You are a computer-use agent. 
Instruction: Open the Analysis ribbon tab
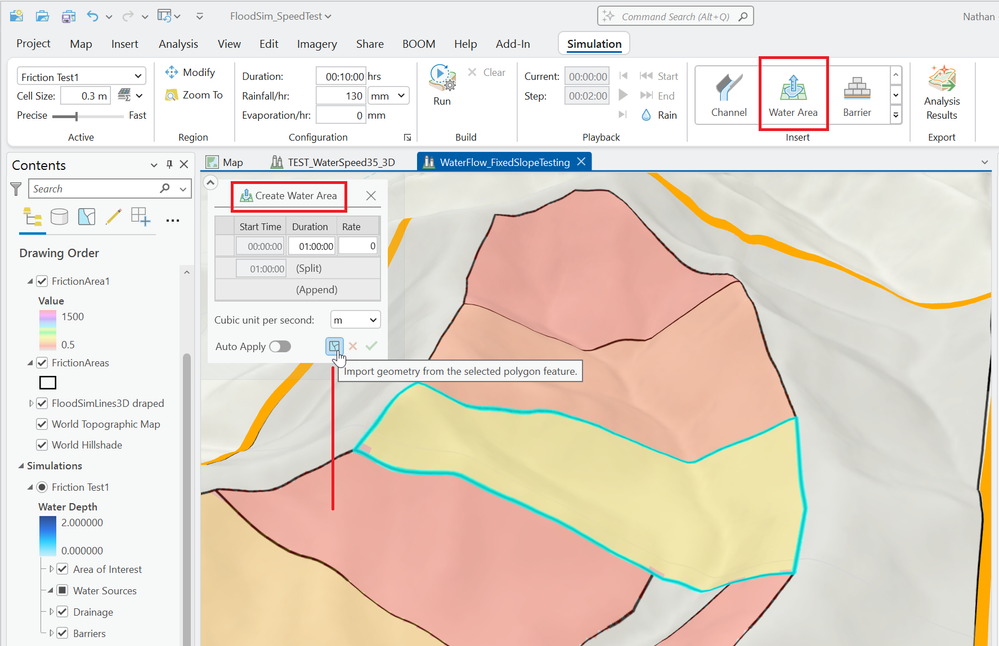coord(178,44)
